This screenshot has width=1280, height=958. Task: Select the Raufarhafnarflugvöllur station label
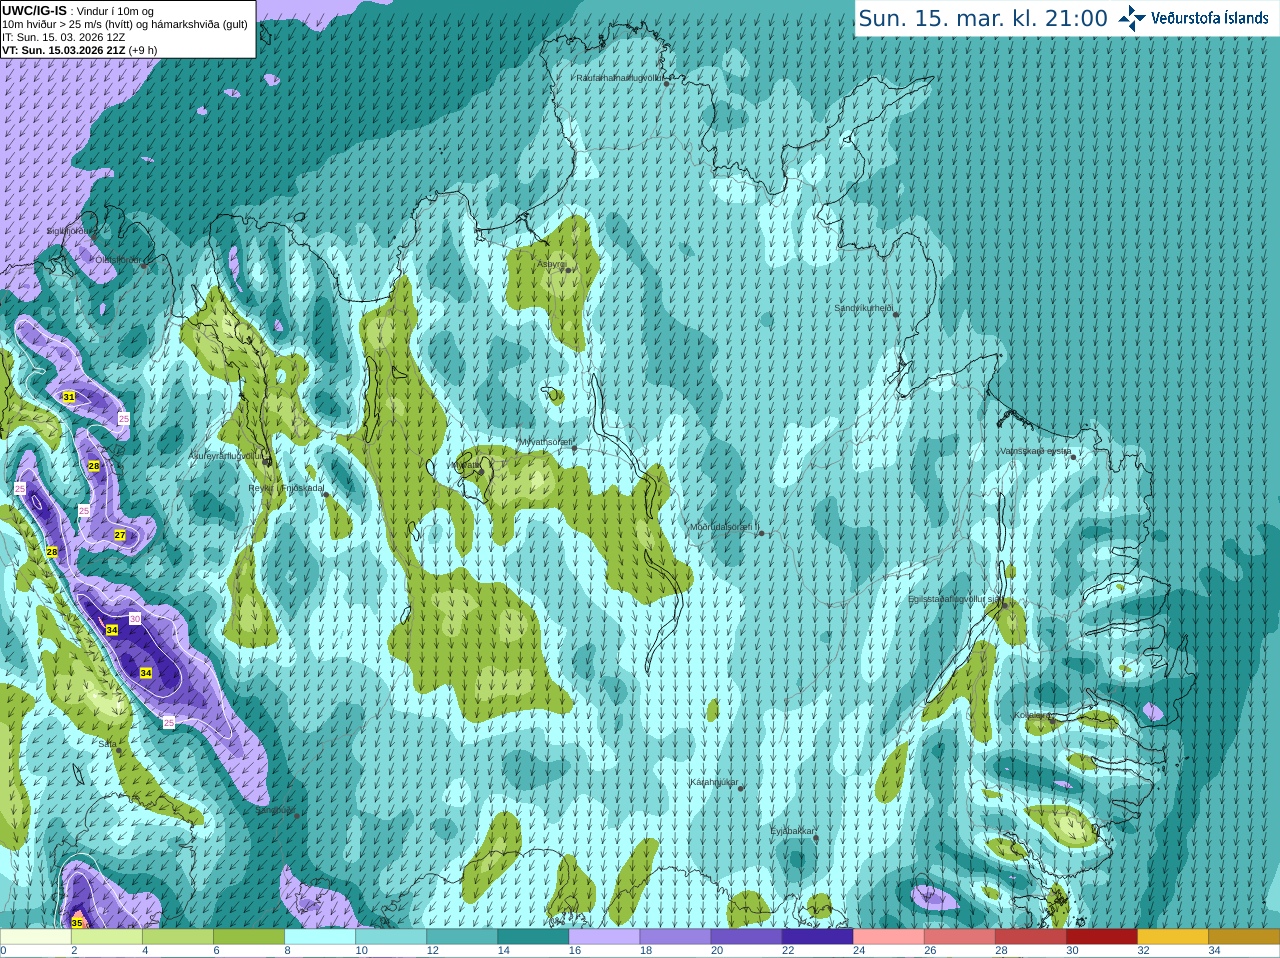point(620,77)
